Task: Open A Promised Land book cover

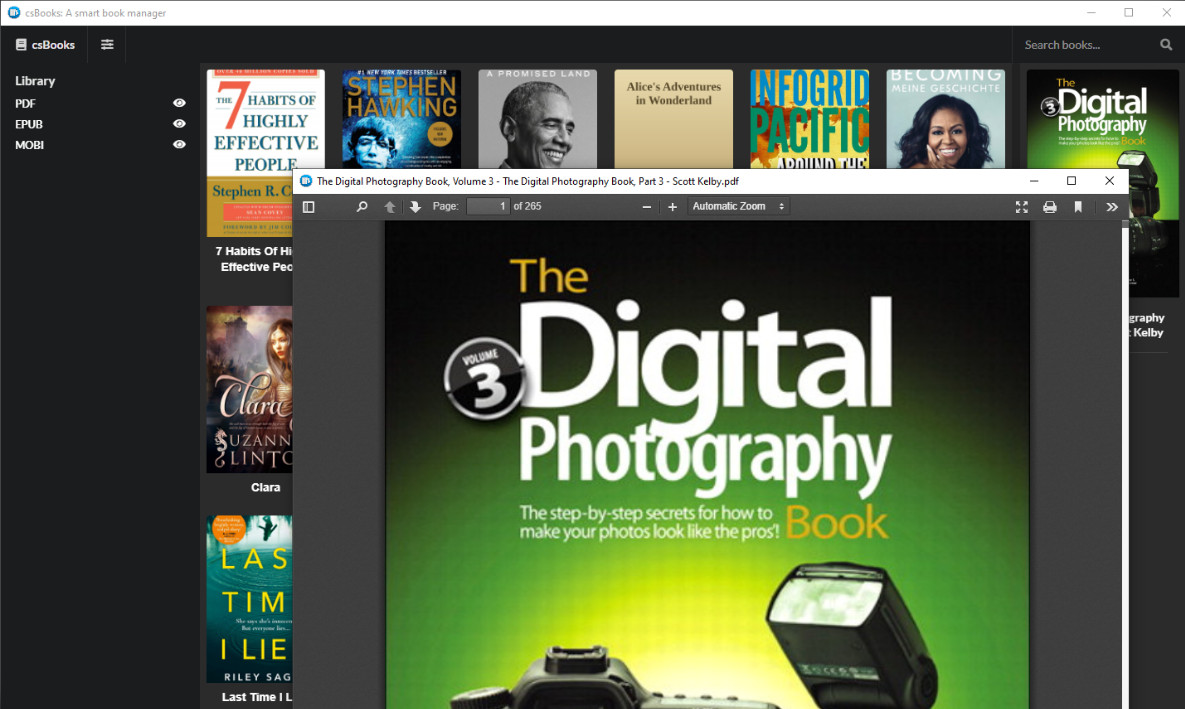Action: pyautogui.click(x=537, y=119)
